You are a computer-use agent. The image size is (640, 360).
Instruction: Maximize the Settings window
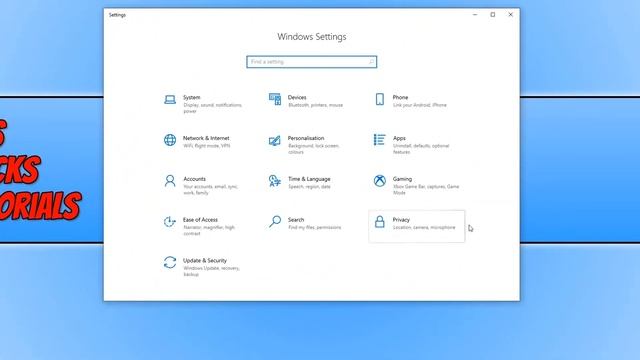493,15
